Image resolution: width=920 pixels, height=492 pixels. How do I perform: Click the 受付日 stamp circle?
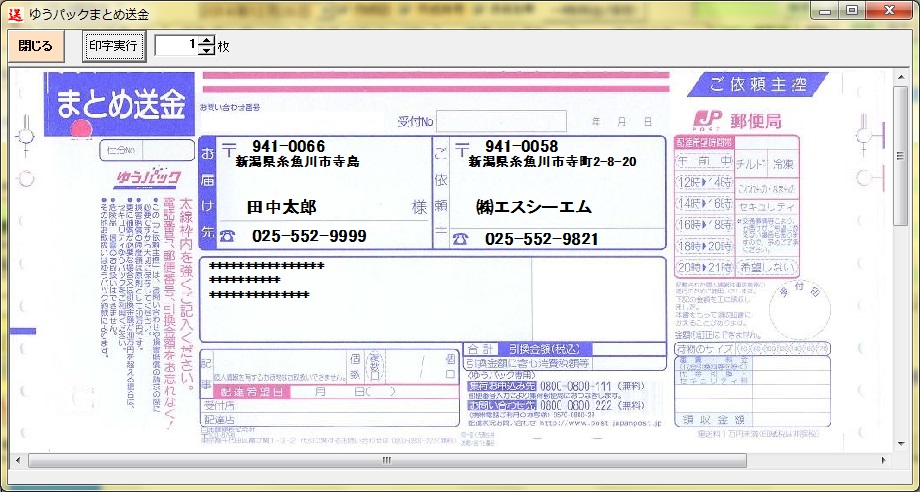pyautogui.click(x=799, y=310)
